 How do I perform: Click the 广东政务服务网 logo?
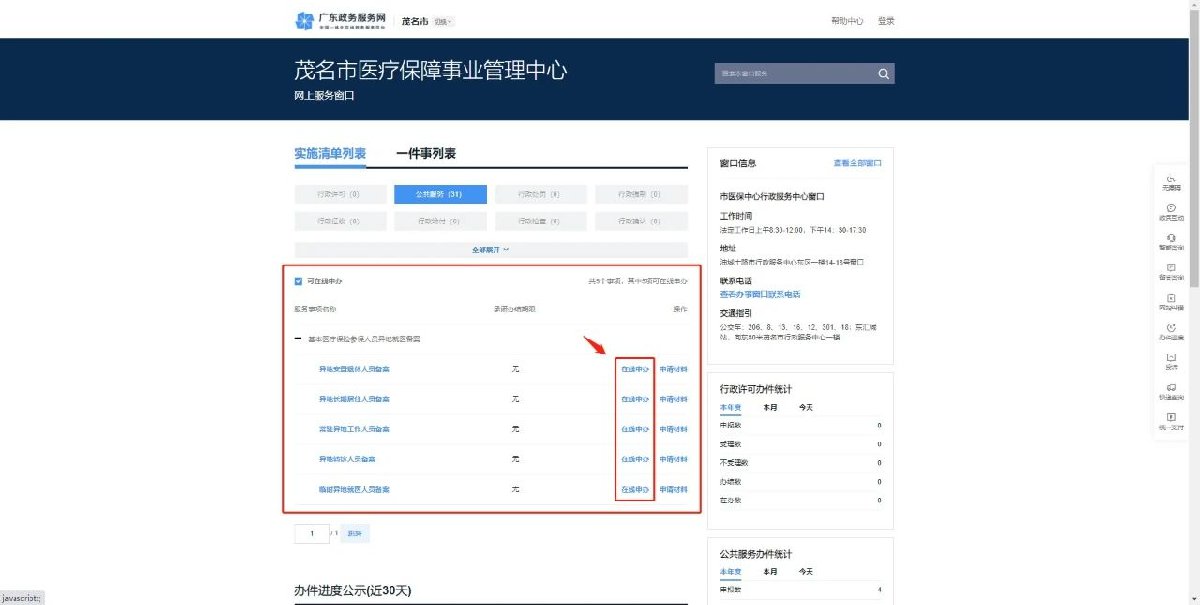(x=341, y=21)
